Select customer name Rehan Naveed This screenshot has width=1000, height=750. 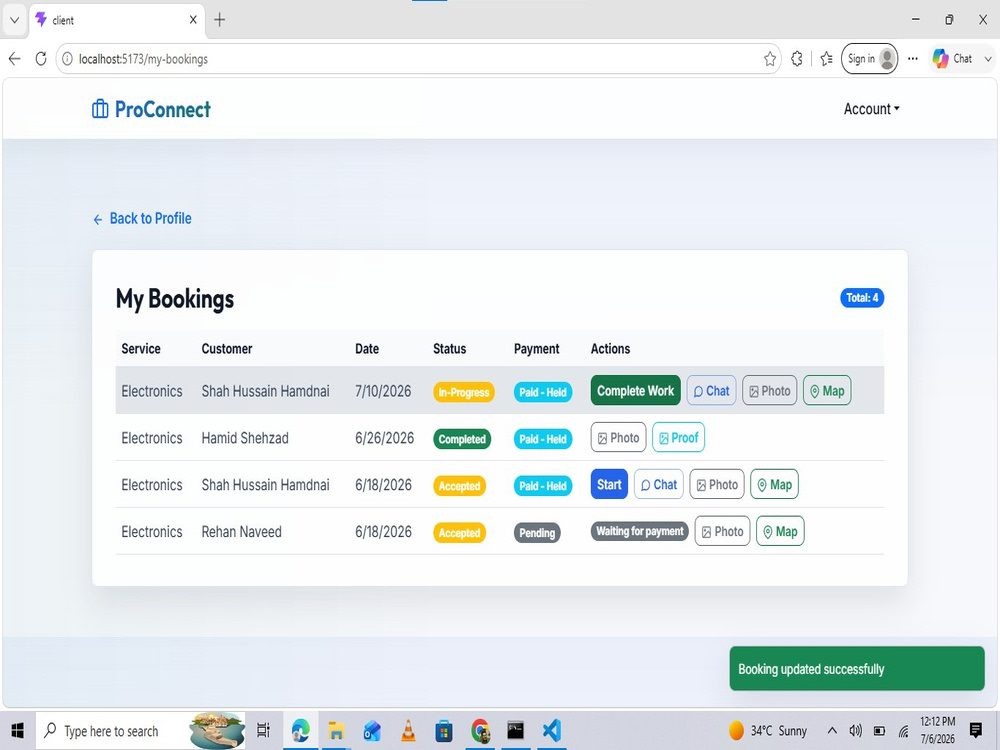(x=241, y=532)
